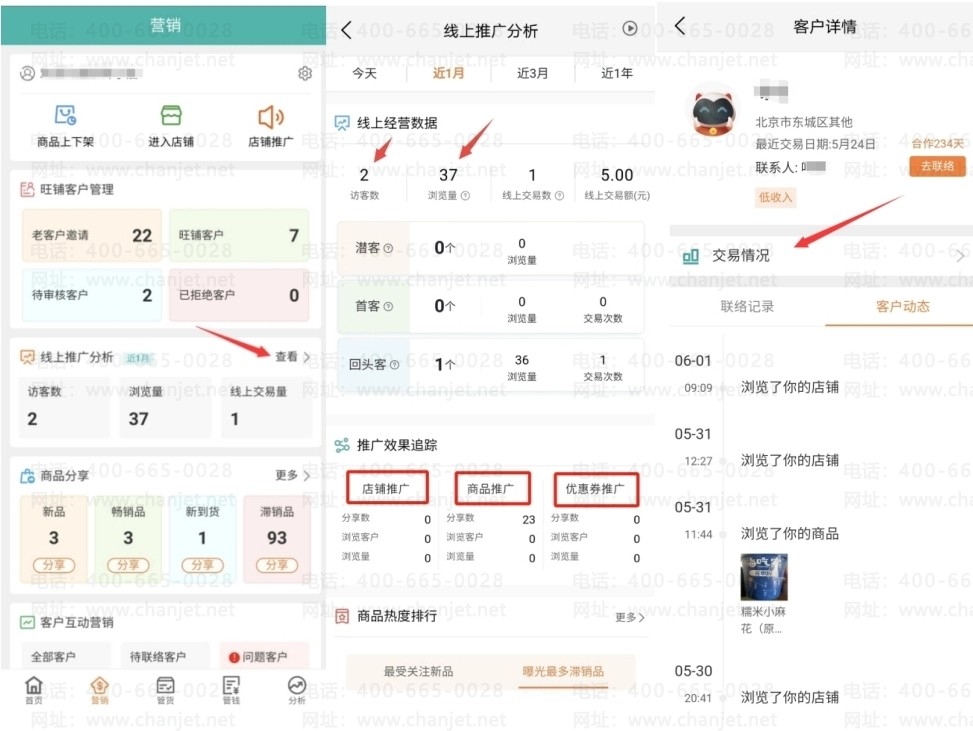Select 营销 bottom navigation icon
The height and width of the screenshot is (731, 973).
coord(99,685)
